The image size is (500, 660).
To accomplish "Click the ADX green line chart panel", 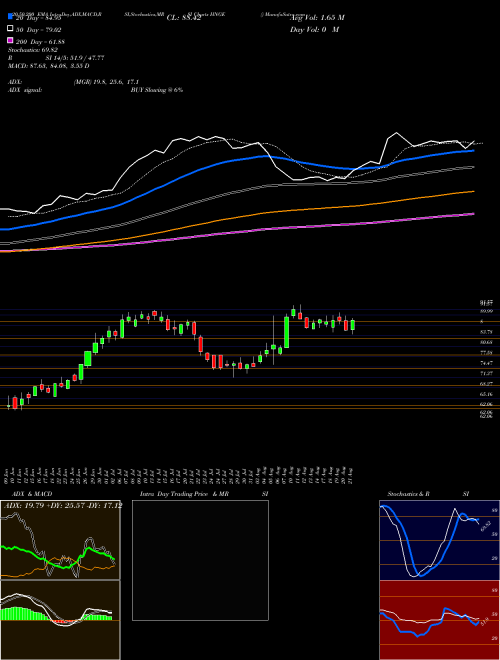I will point(60,540).
